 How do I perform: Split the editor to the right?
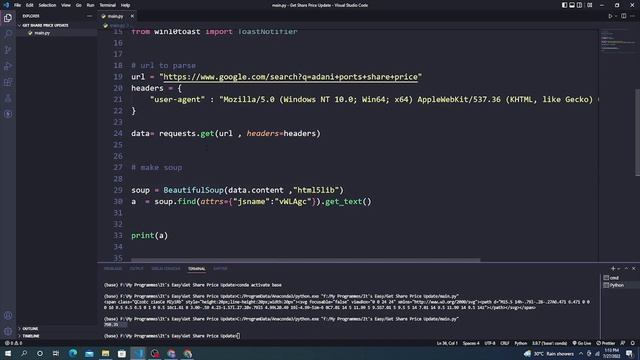pyautogui.click(x=624, y=16)
